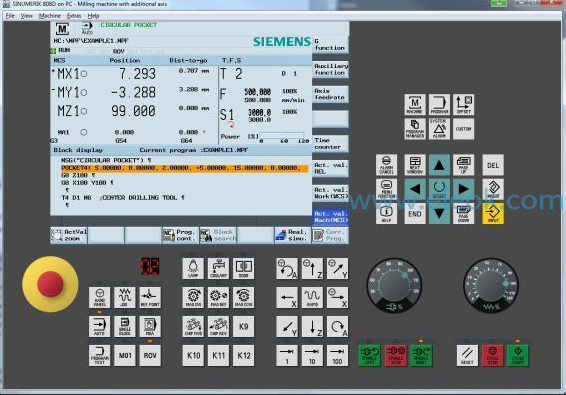Click the left arrow X axis jog key
This screenshot has height=395, width=566.
pos(287,298)
